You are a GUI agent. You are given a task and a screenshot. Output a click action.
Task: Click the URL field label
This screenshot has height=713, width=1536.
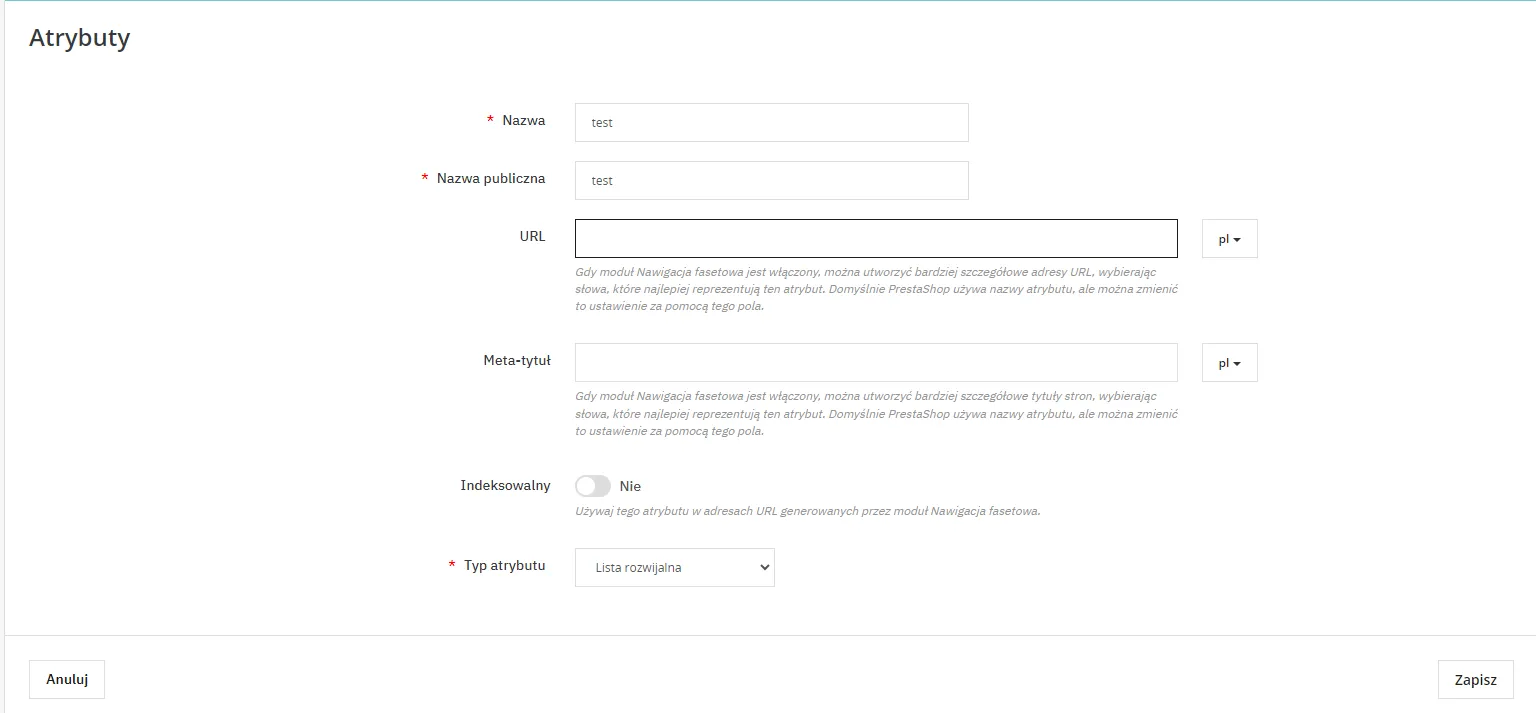[532, 237]
